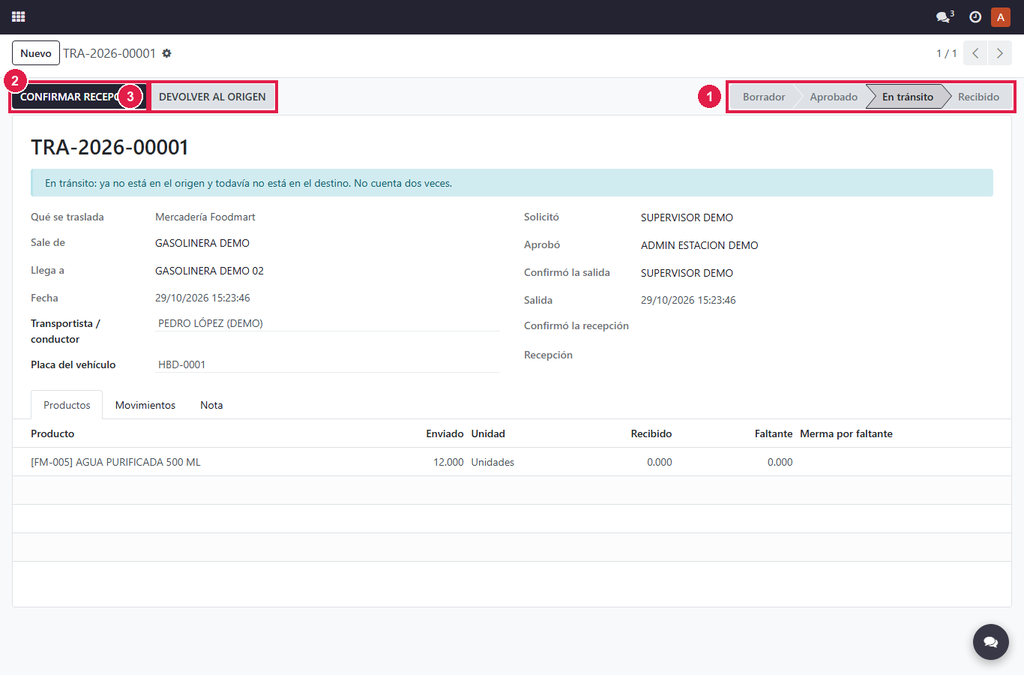Edit the Transportista / conductor field
The width and height of the screenshot is (1024, 675).
[327, 323]
